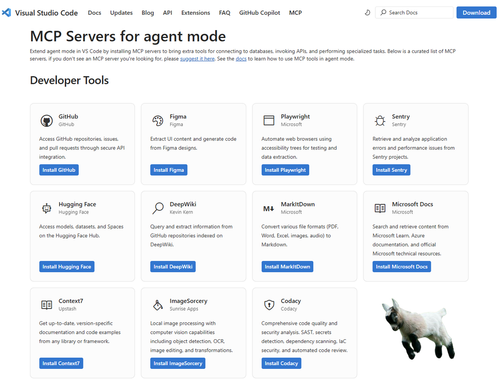Image resolution: width=500 pixels, height=384 pixels.
Task: Click the Download button
Action: tap(476, 13)
